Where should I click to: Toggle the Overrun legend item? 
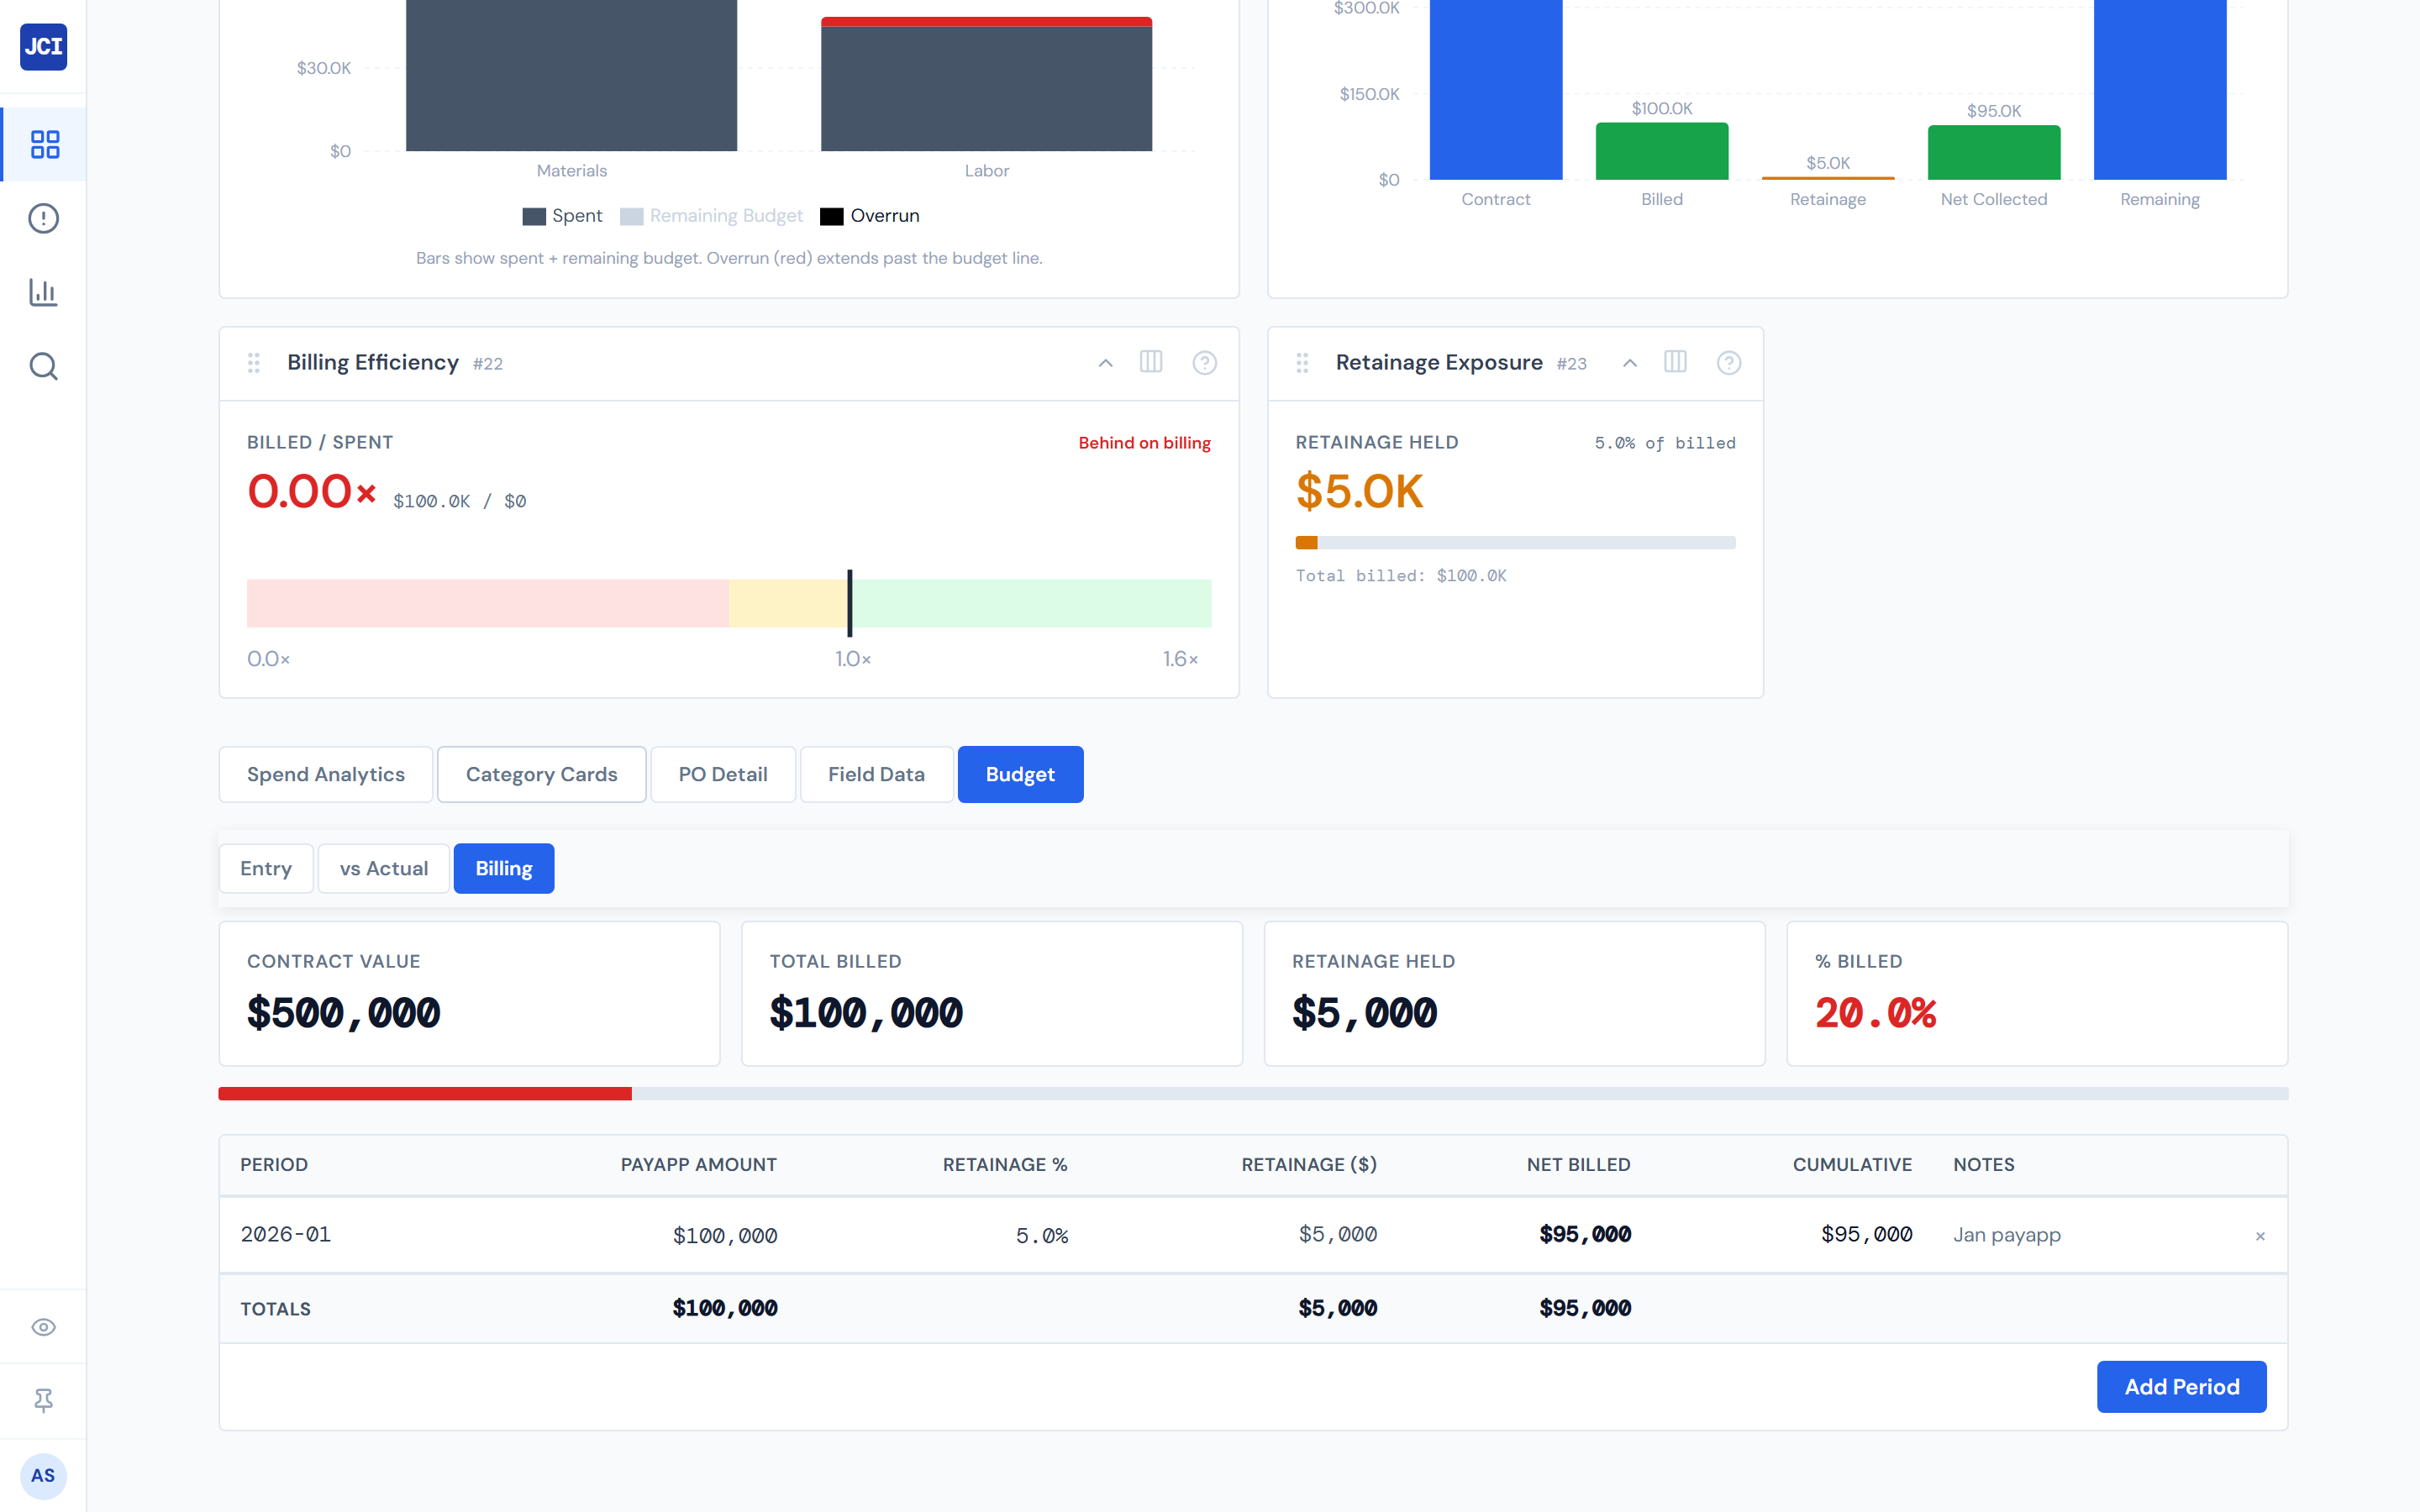click(869, 215)
